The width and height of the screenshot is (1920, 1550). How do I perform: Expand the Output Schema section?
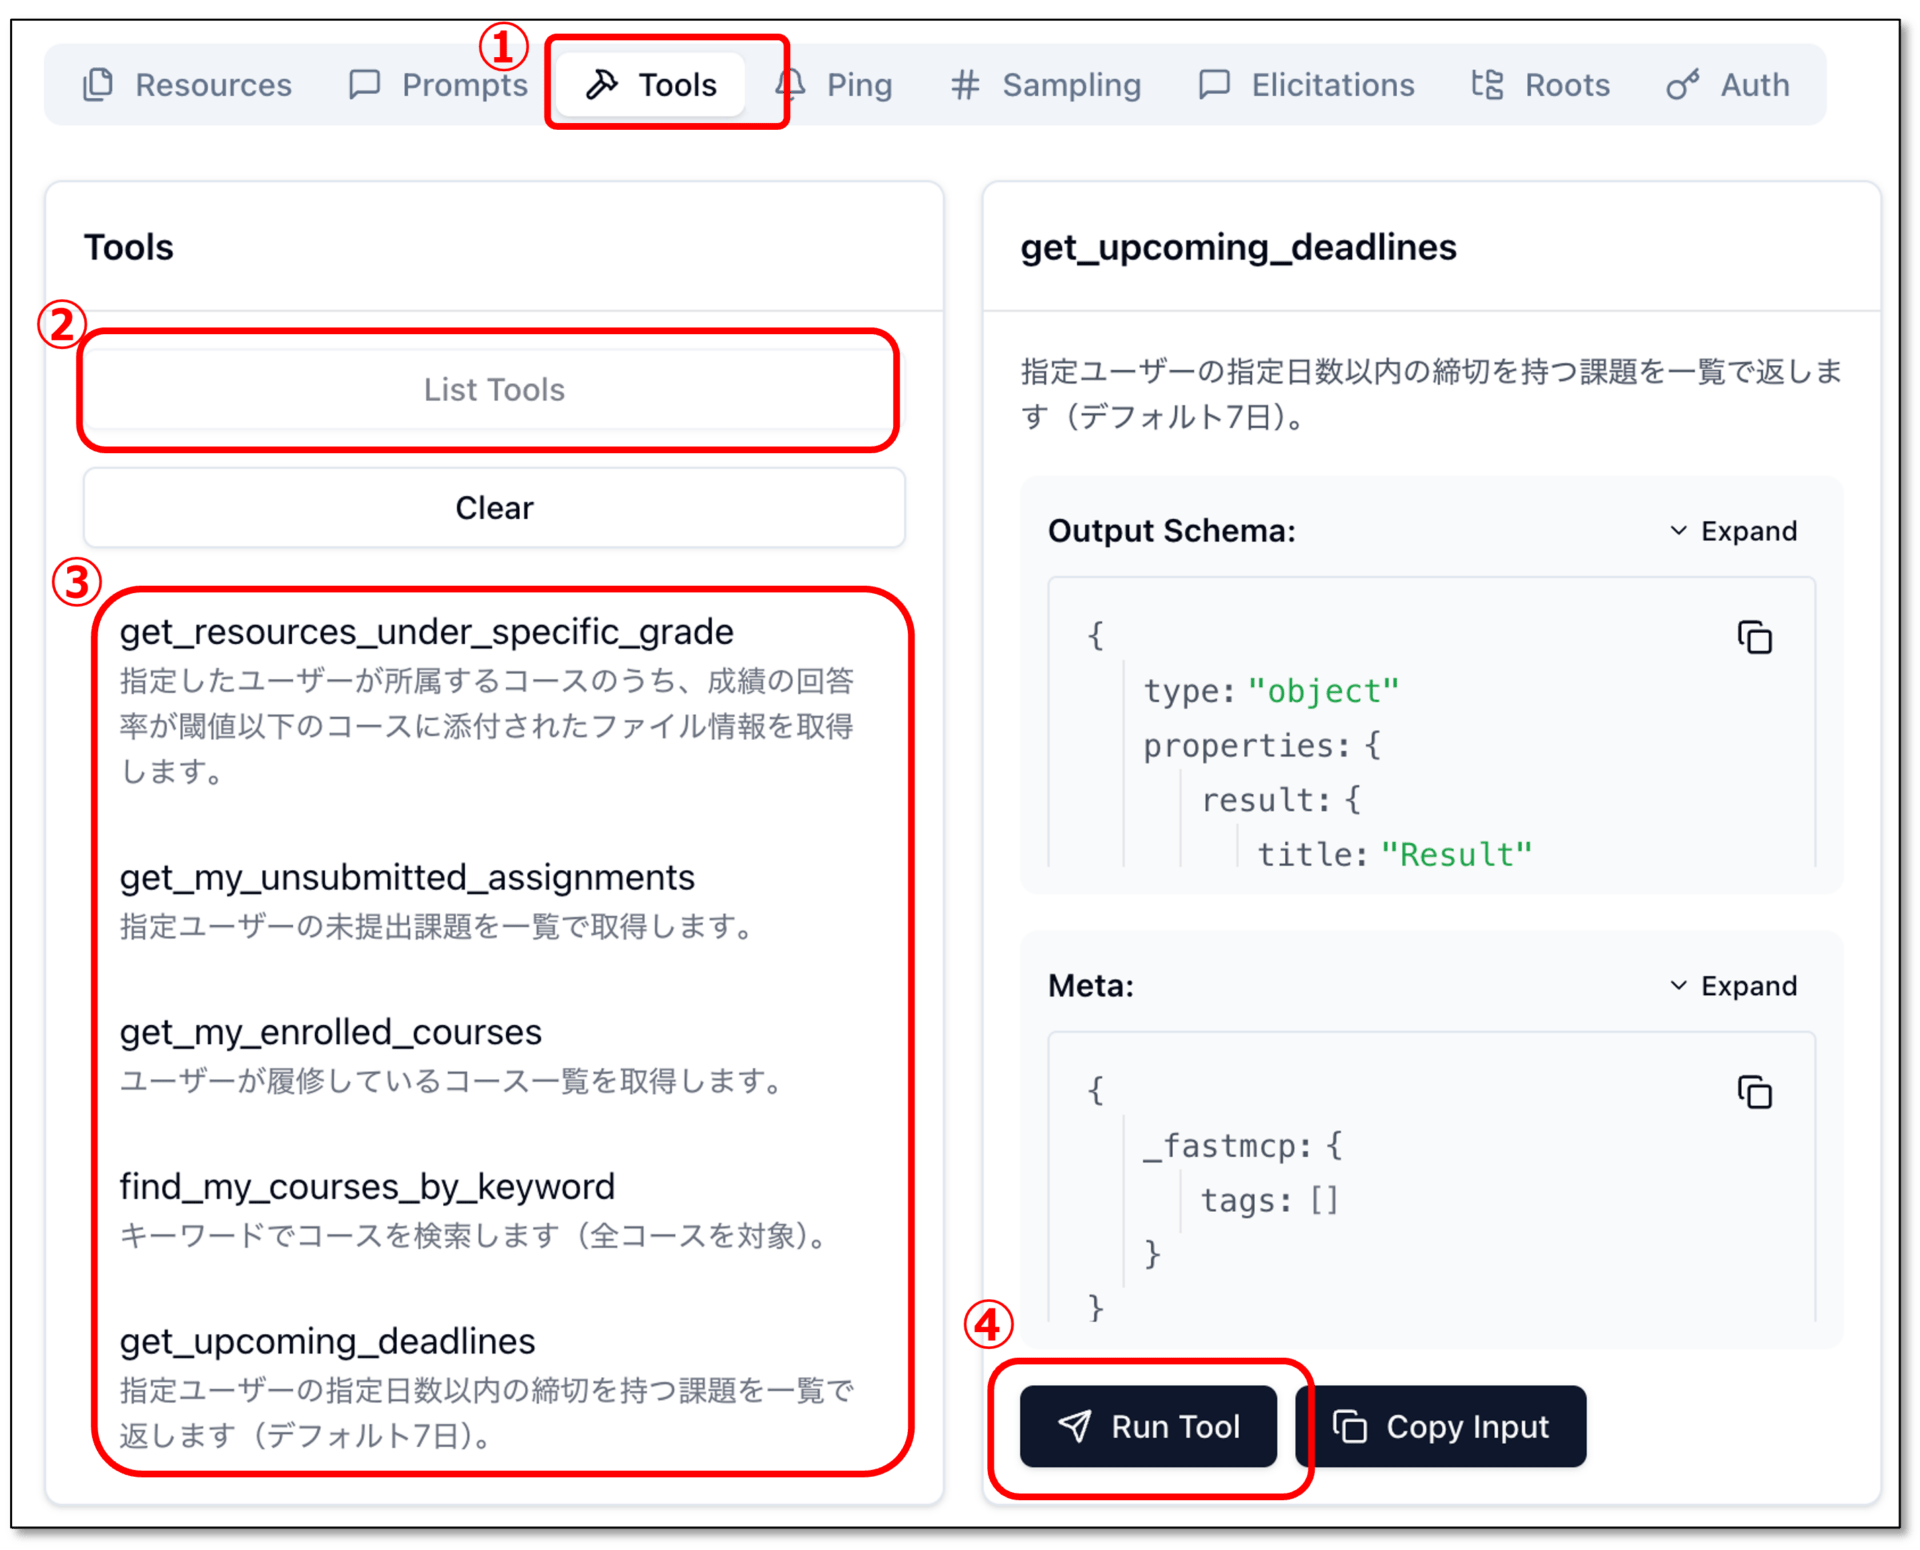1733,531
